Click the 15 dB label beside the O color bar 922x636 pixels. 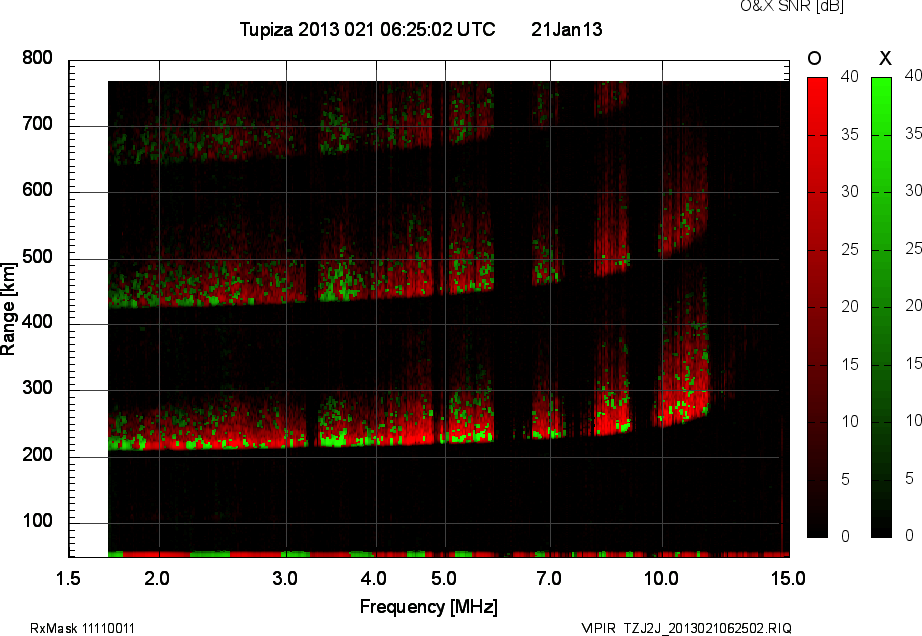(850, 364)
